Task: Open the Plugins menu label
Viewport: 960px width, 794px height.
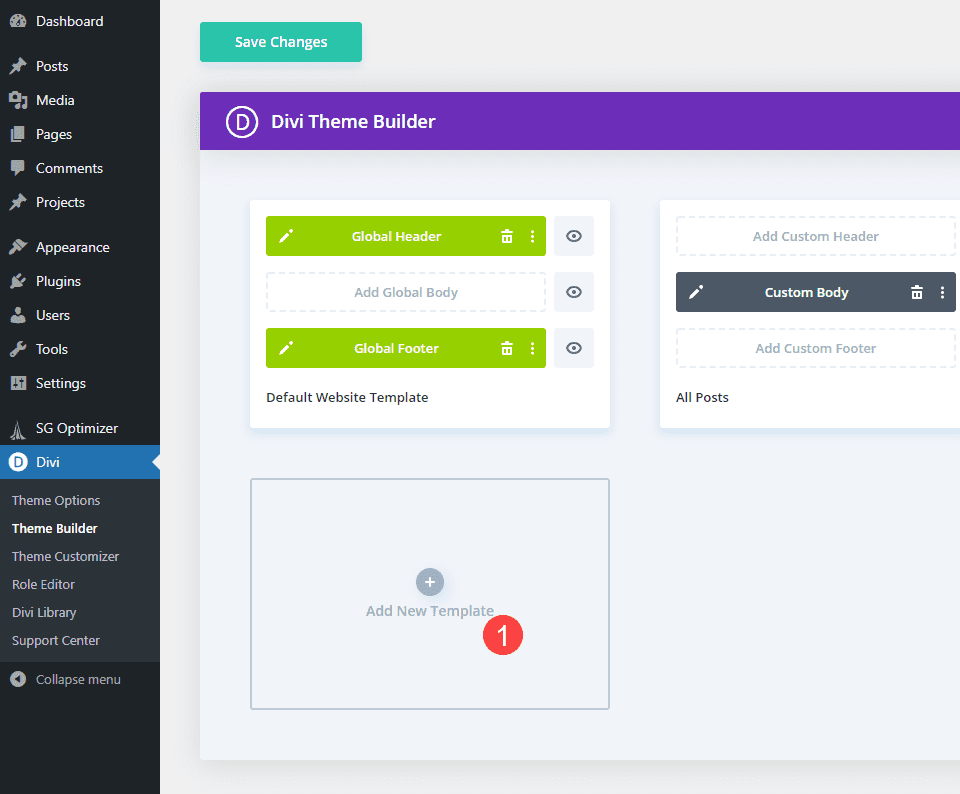Action: [x=58, y=281]
